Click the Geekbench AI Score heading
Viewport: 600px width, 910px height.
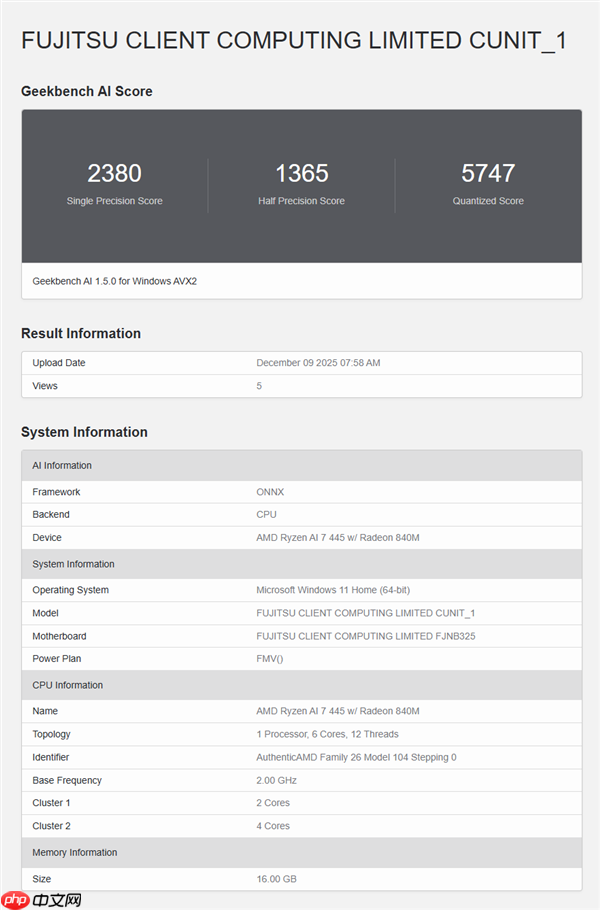coord(87,91)
